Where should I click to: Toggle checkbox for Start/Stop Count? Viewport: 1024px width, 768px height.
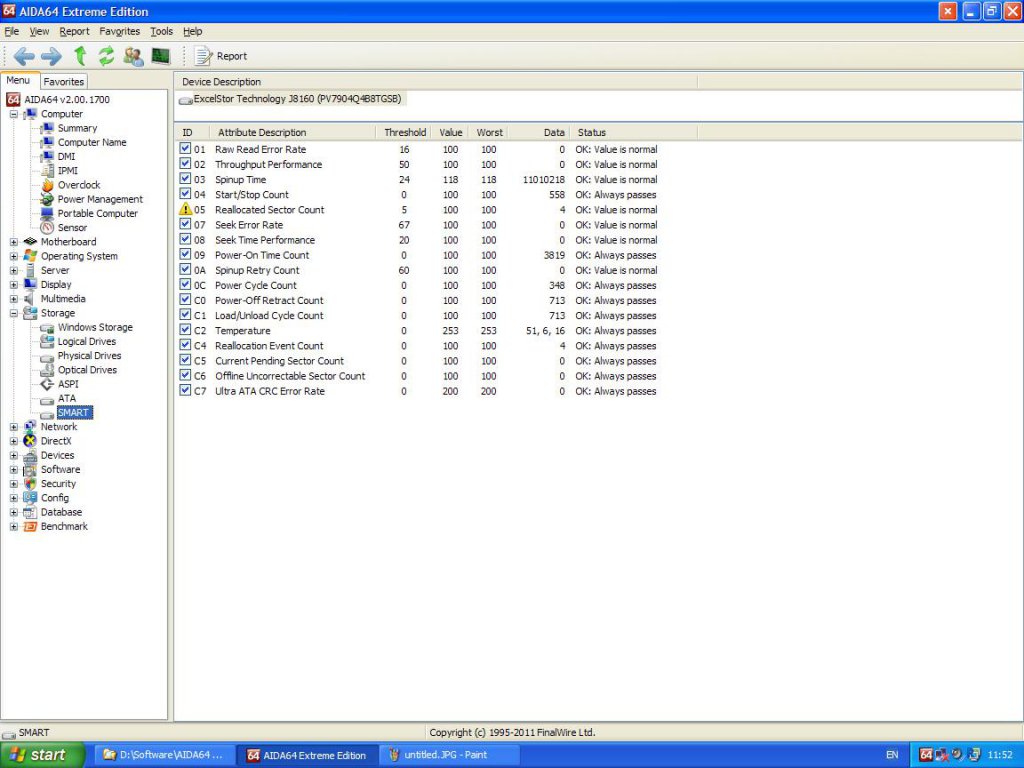(x=185, y=194)
